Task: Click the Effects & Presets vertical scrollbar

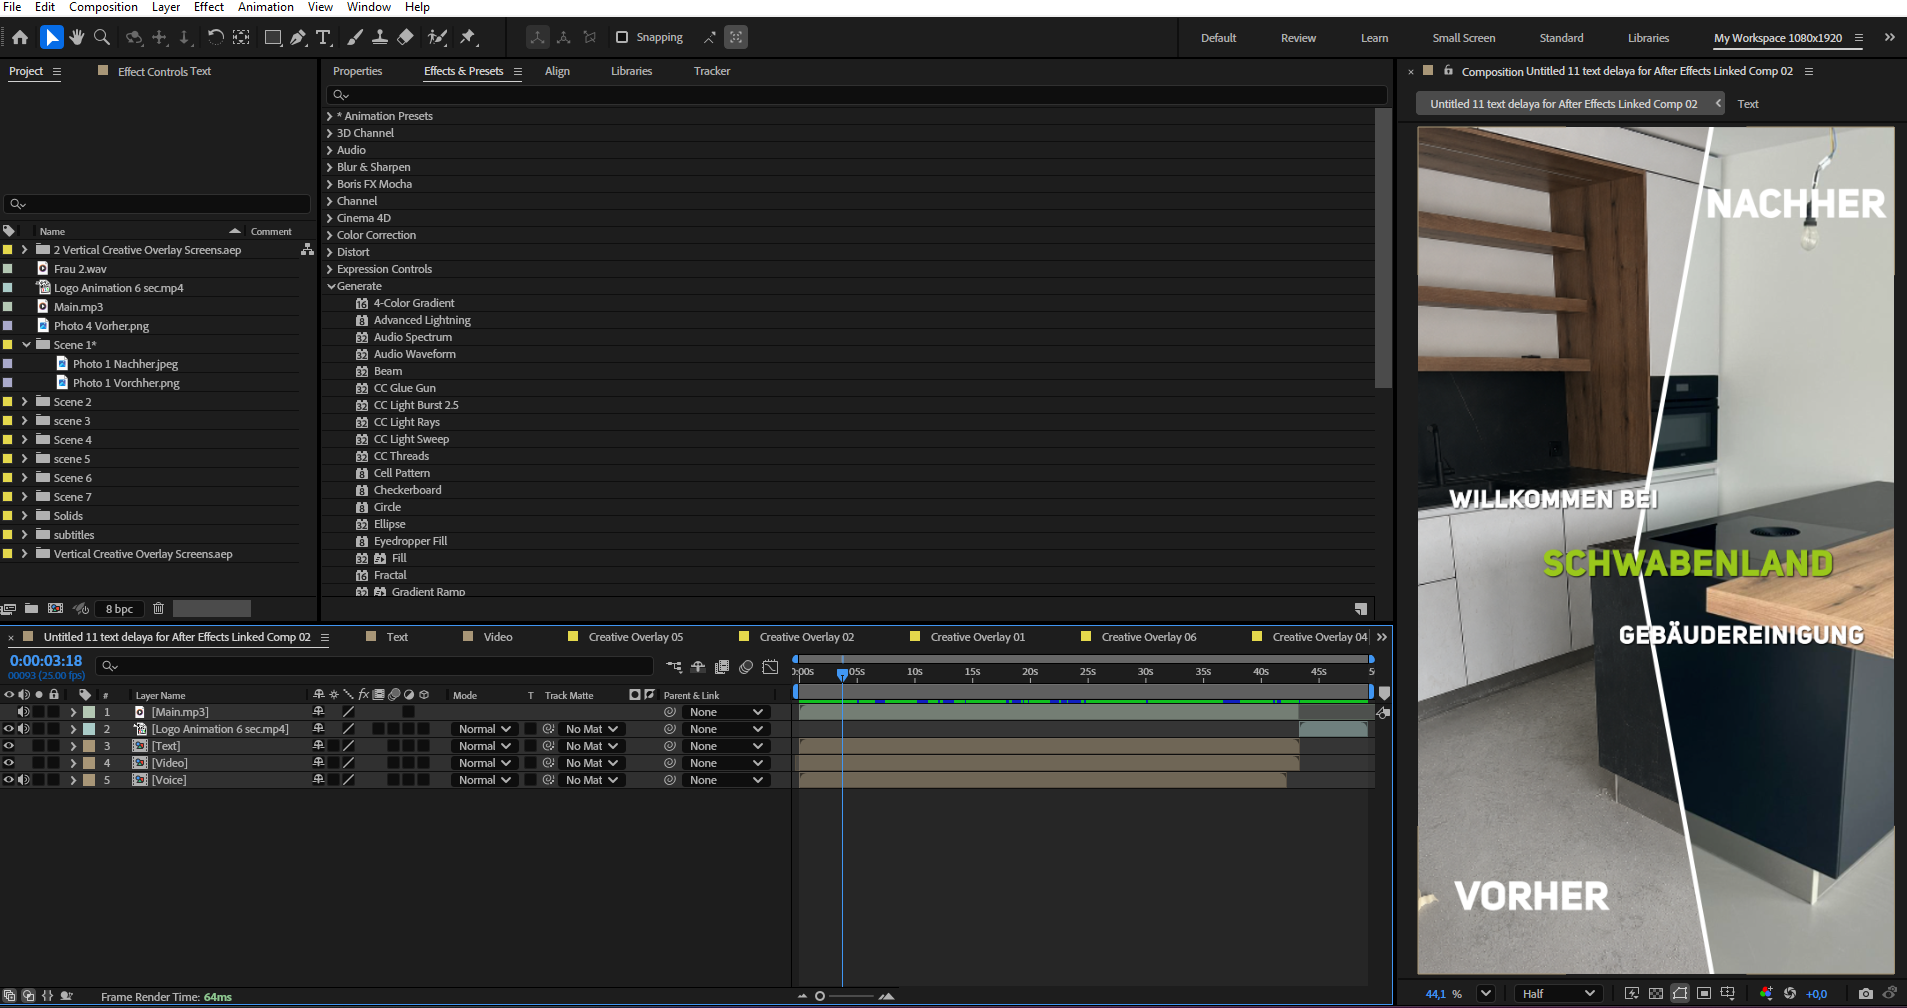Action: pyautogui.click(x=1383, y=248)
